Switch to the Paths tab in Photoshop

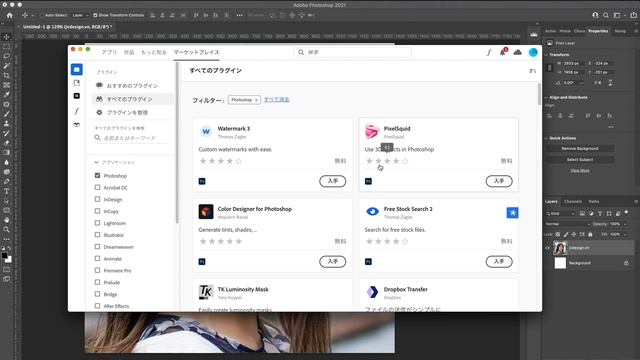pyautogui.click(x=594, y=202)
